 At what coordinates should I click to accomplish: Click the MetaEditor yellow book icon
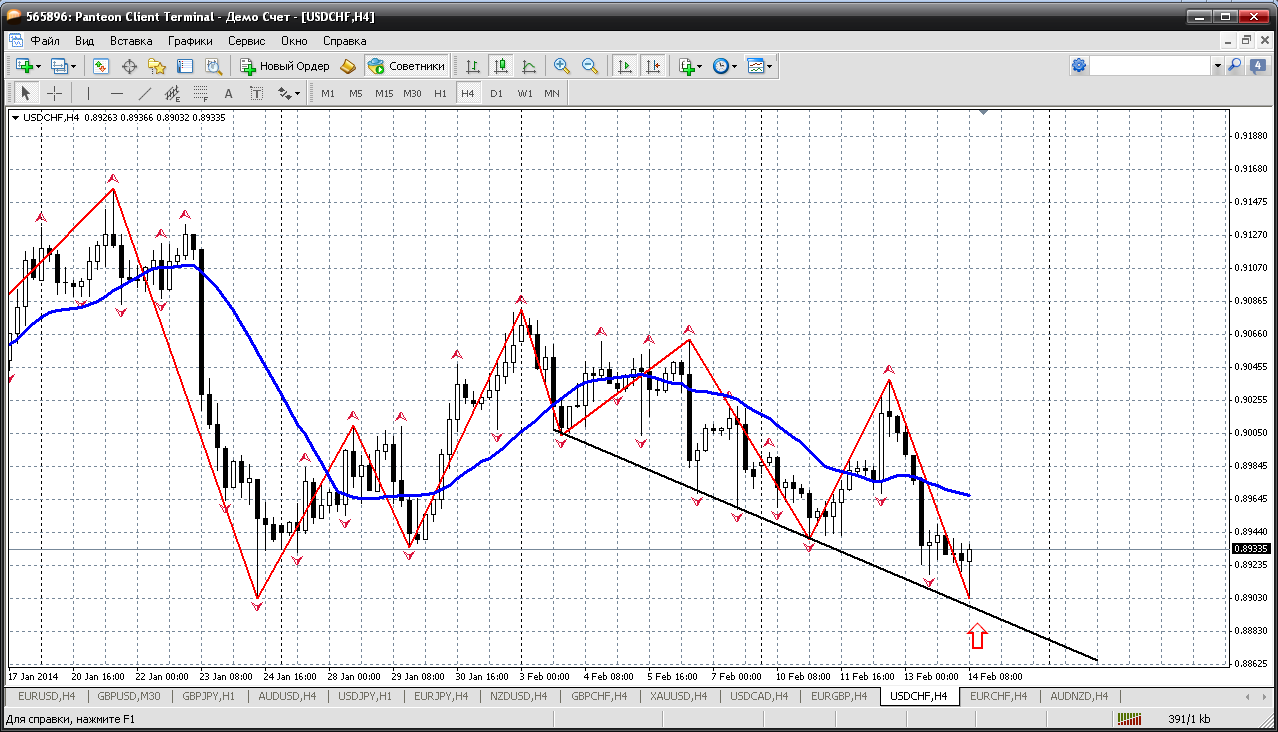[x=348, y=66]
